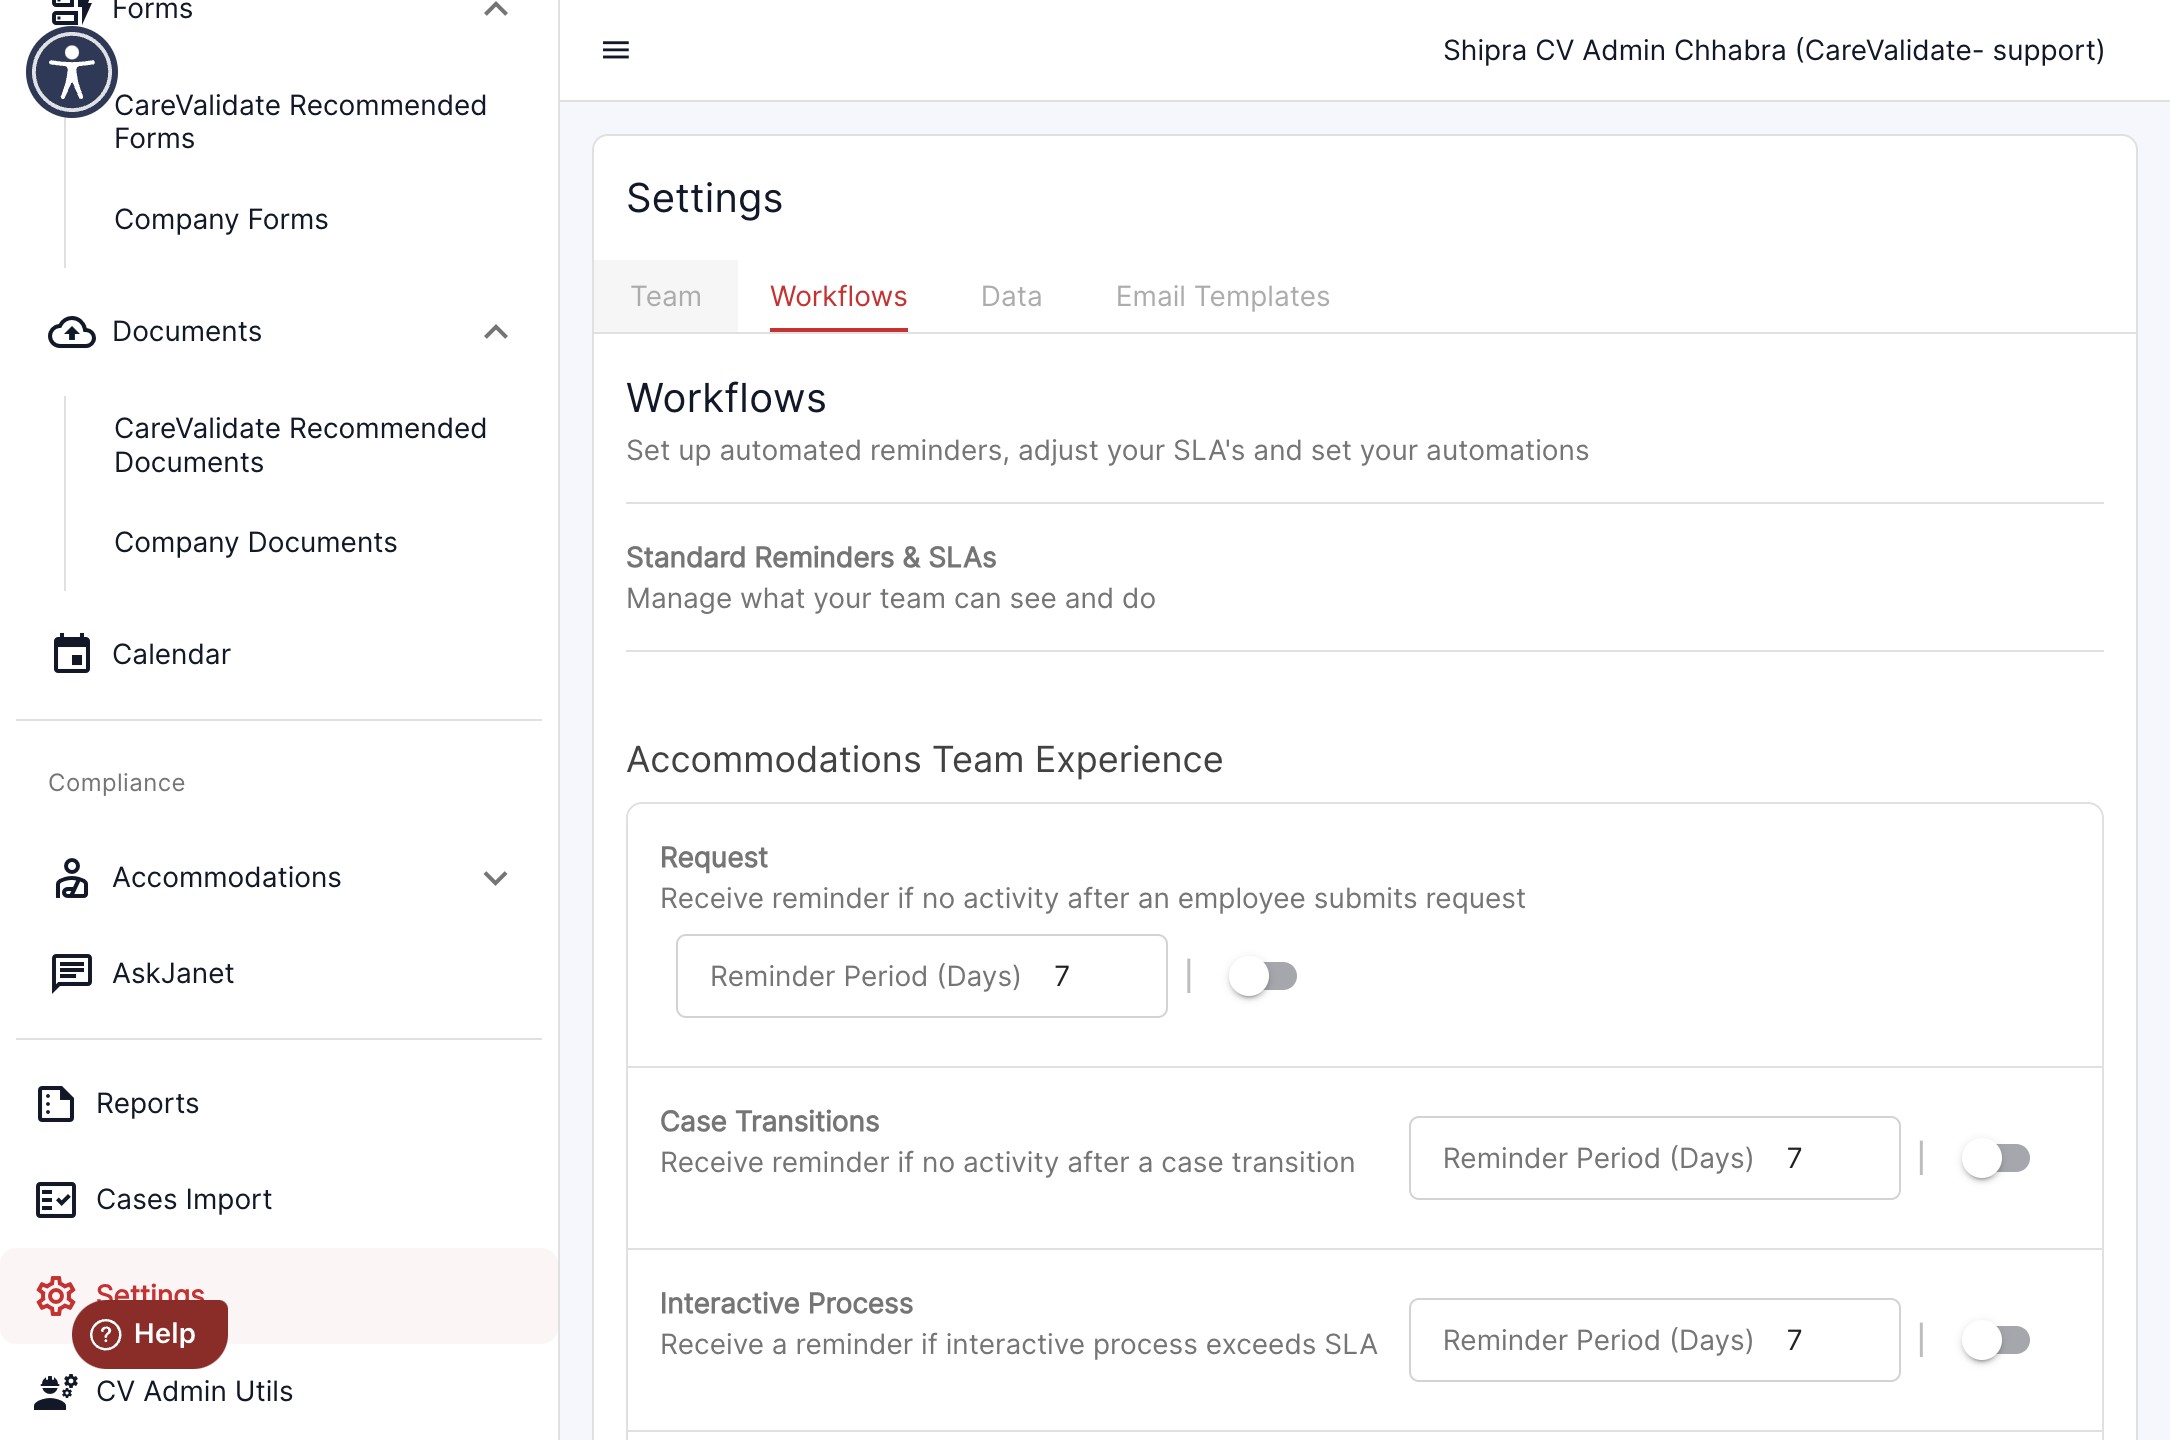Open the Email Templates tab
Image resolution: width=2170 pixels, height=1440 pixels.
(x=1223, y=296)
